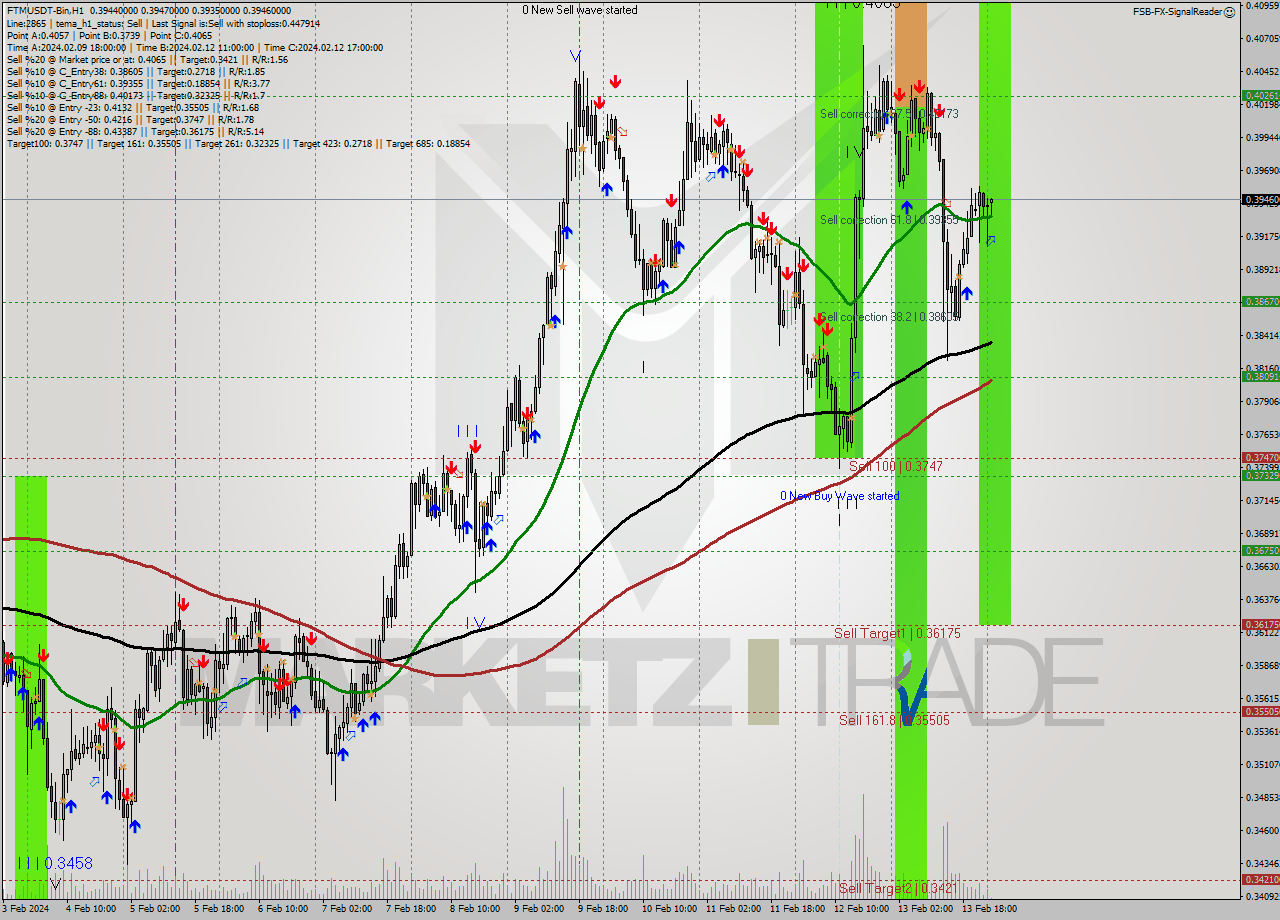Click the green price tag 0.40261
The height and width of the screenshot is (920, 1280).
[x=1261, y=96]
